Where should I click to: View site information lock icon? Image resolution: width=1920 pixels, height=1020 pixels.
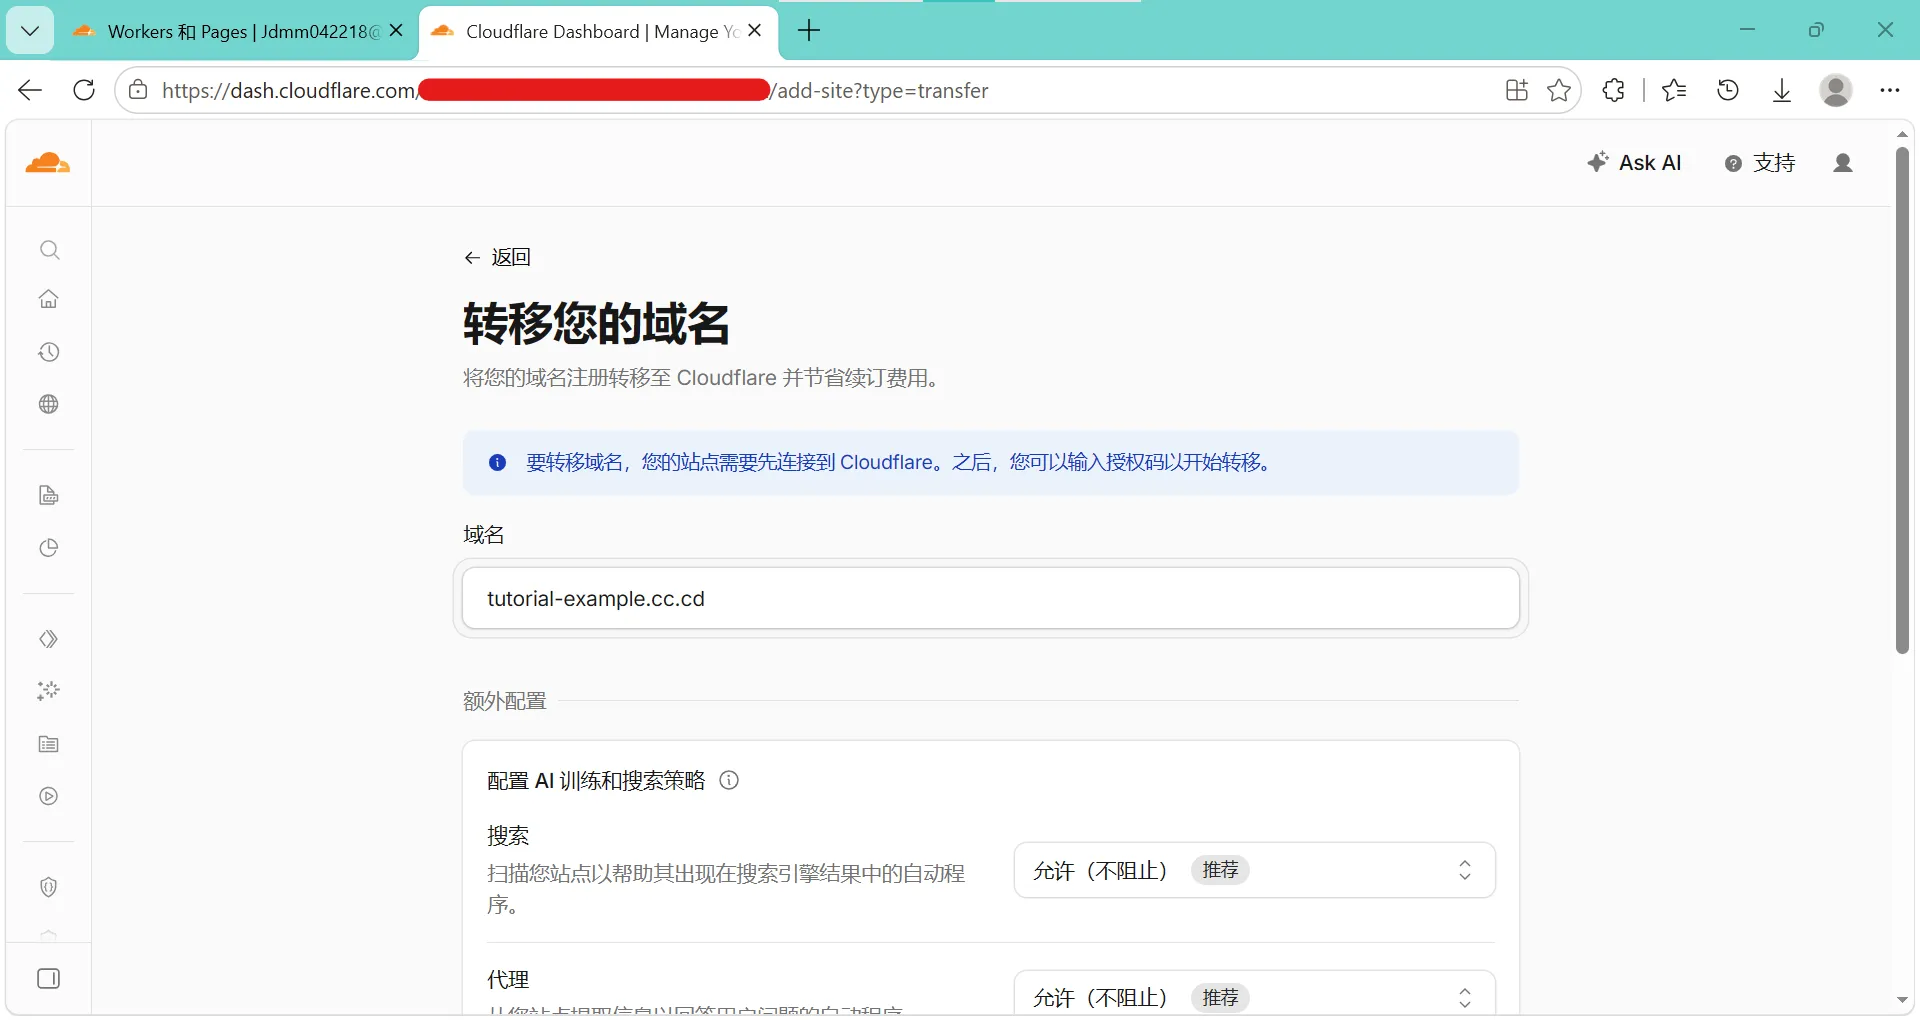[x=139, y=90]
